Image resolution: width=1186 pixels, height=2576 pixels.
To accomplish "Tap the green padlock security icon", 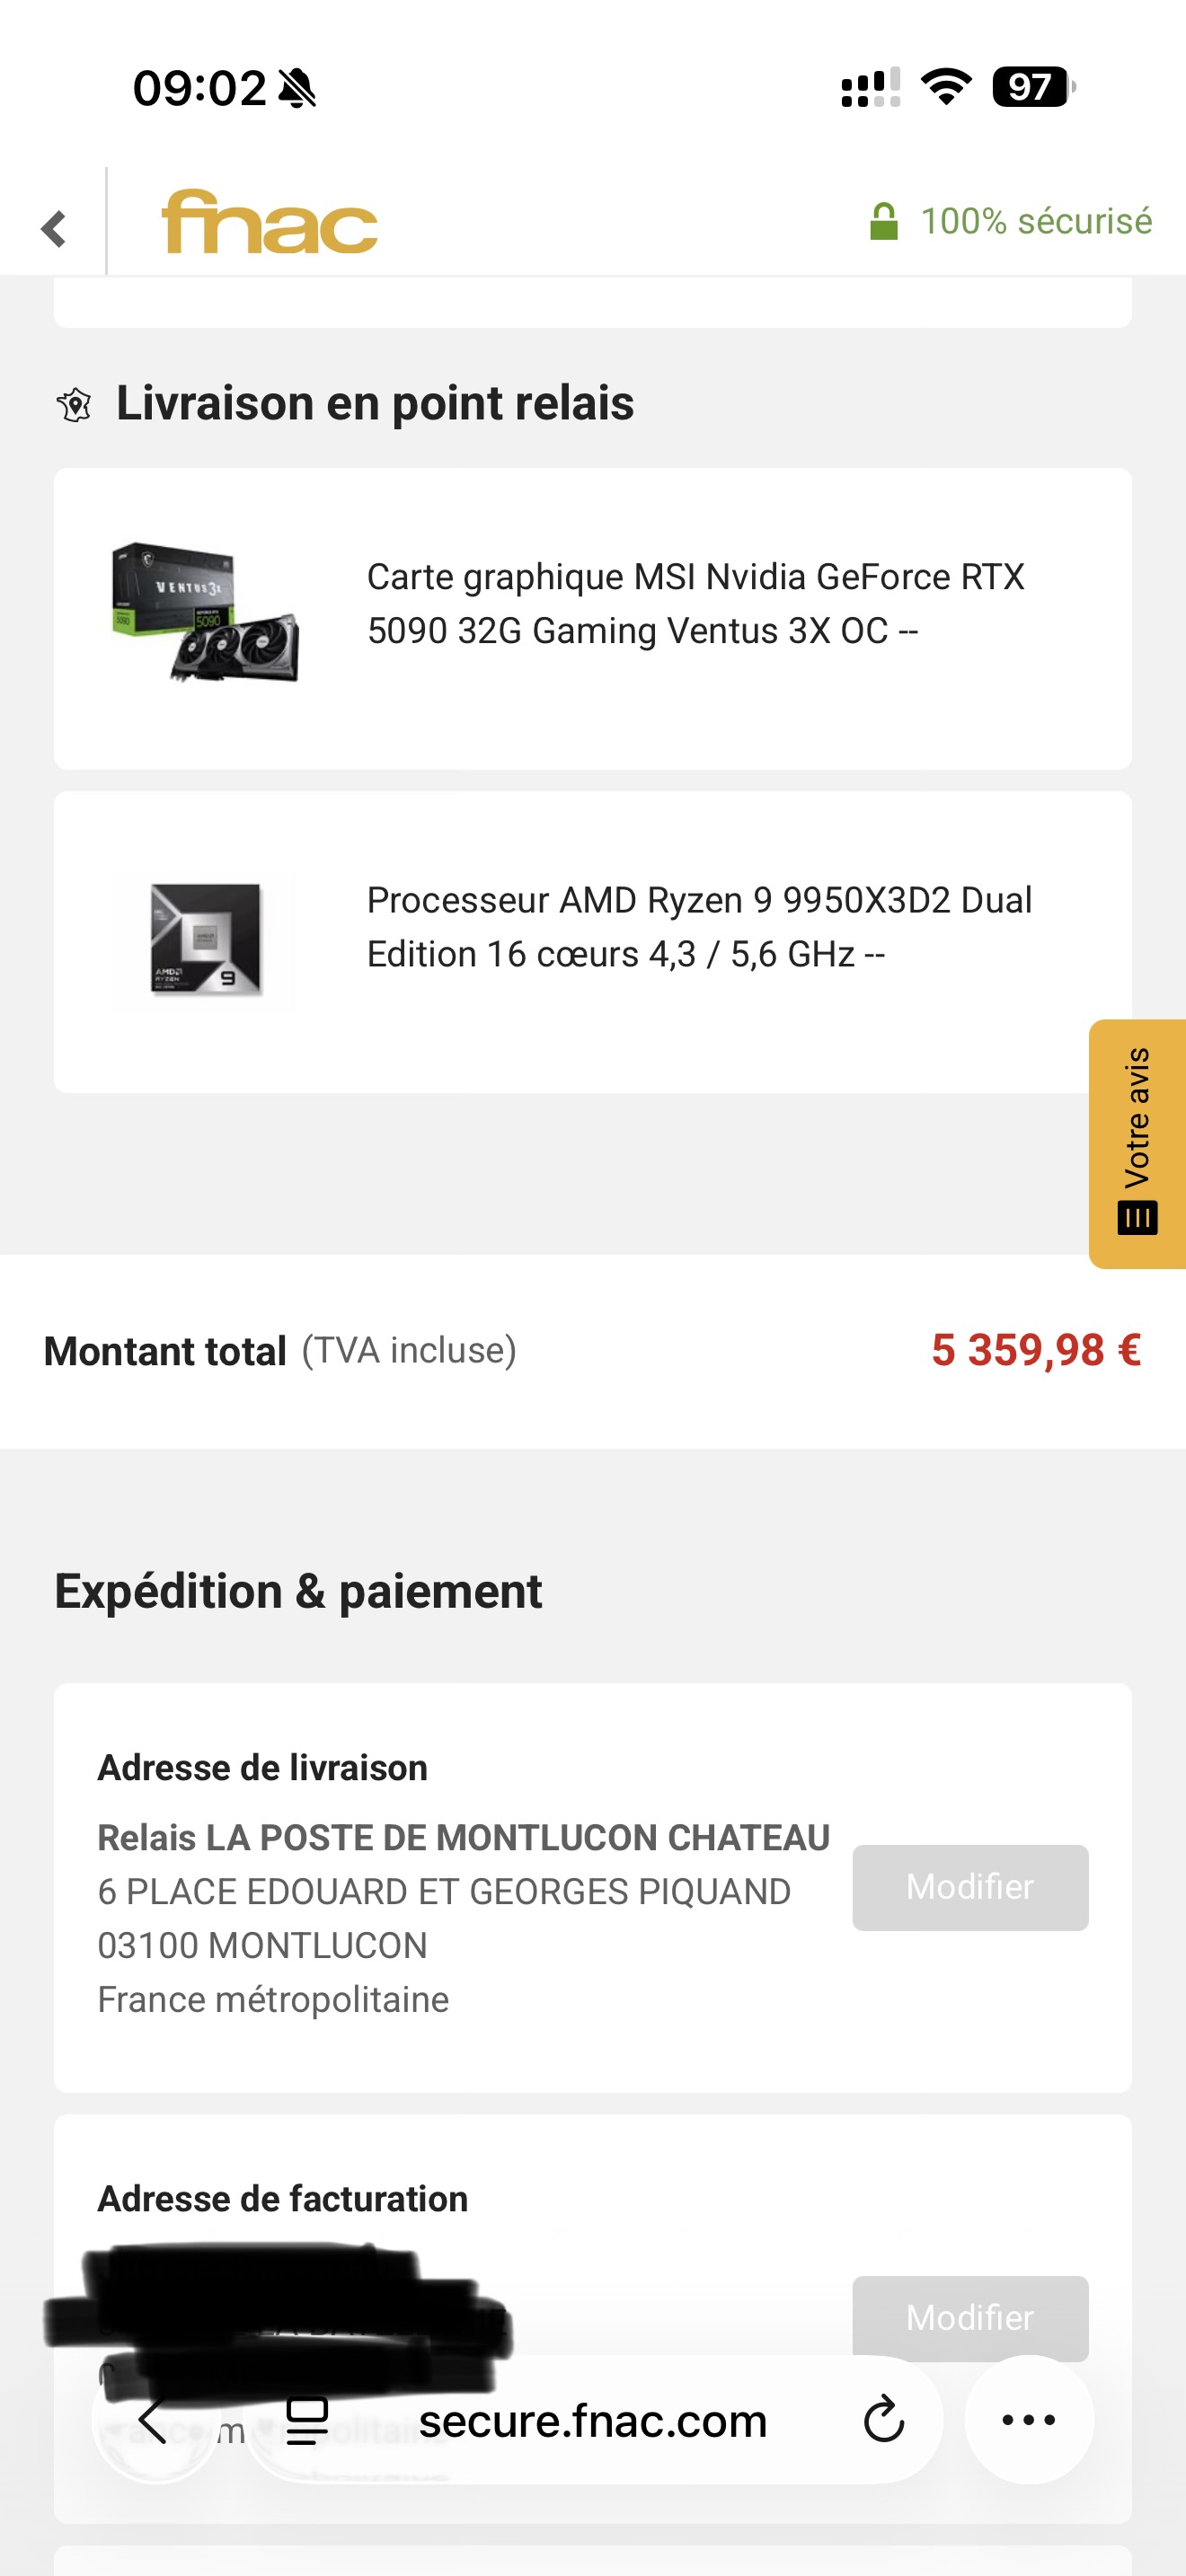I will click(883, 221).
